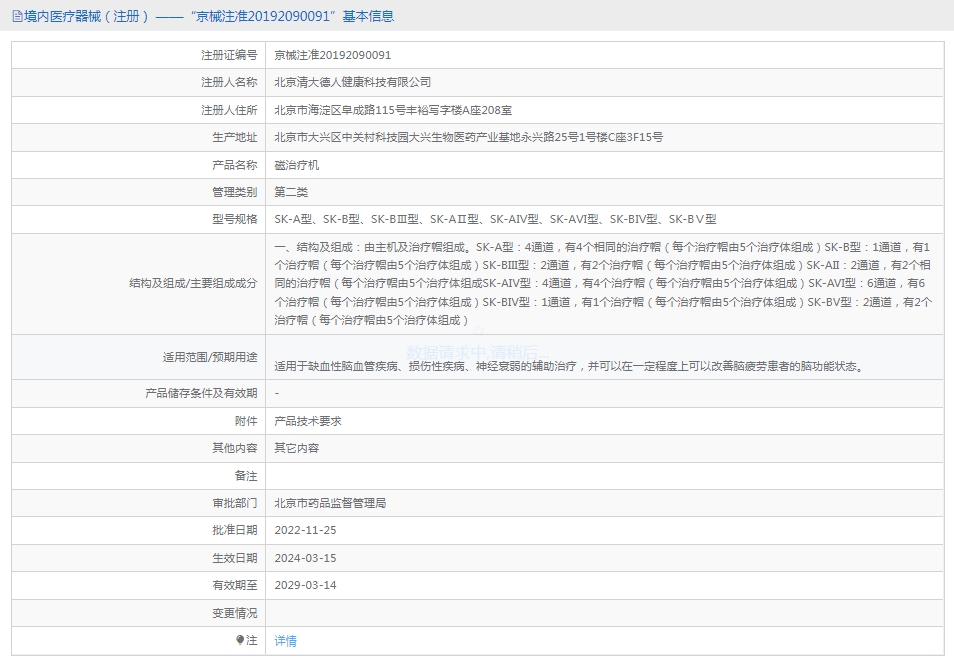Select the intended use text 适用于缺血性脑血管疾病
This screenshot has width=954, height=665.
click(x=569, y=366)
